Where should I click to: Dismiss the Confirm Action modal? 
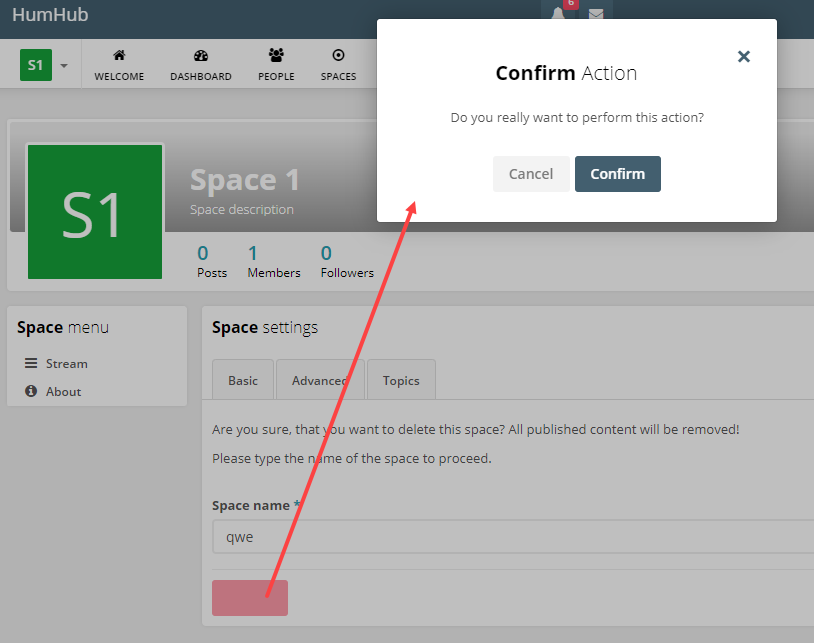point(743,57)
